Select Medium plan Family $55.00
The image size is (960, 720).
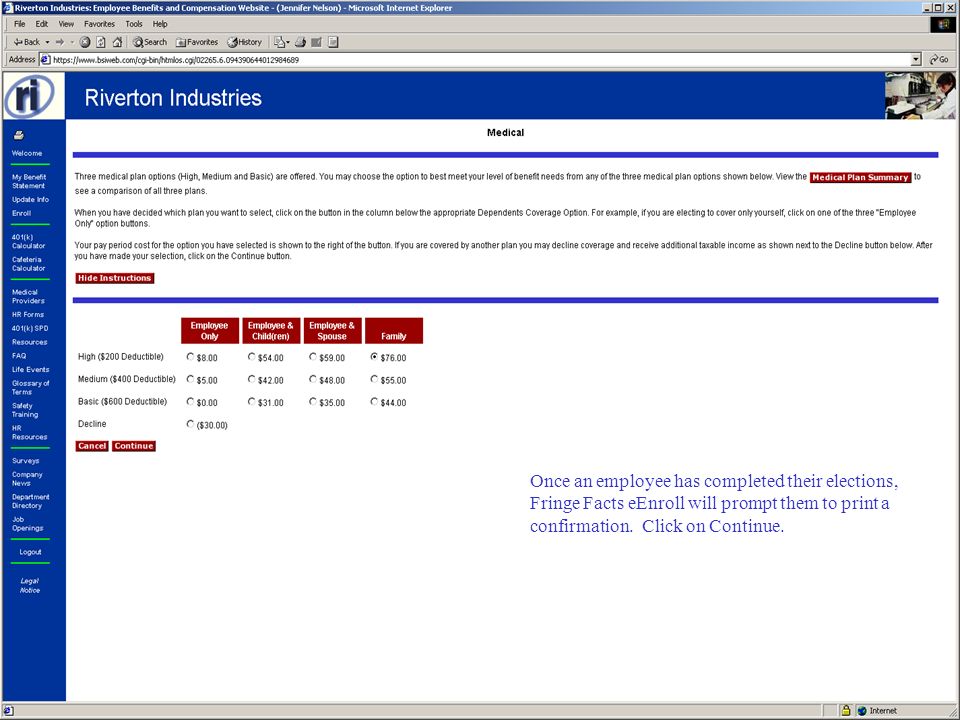pos(374,380)
